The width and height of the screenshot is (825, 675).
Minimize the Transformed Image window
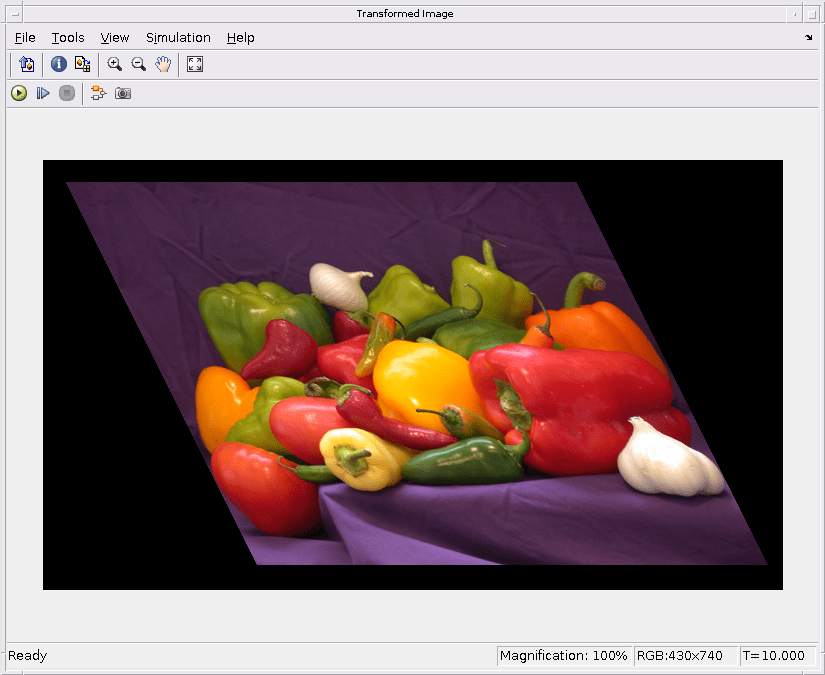click(794, 14)
